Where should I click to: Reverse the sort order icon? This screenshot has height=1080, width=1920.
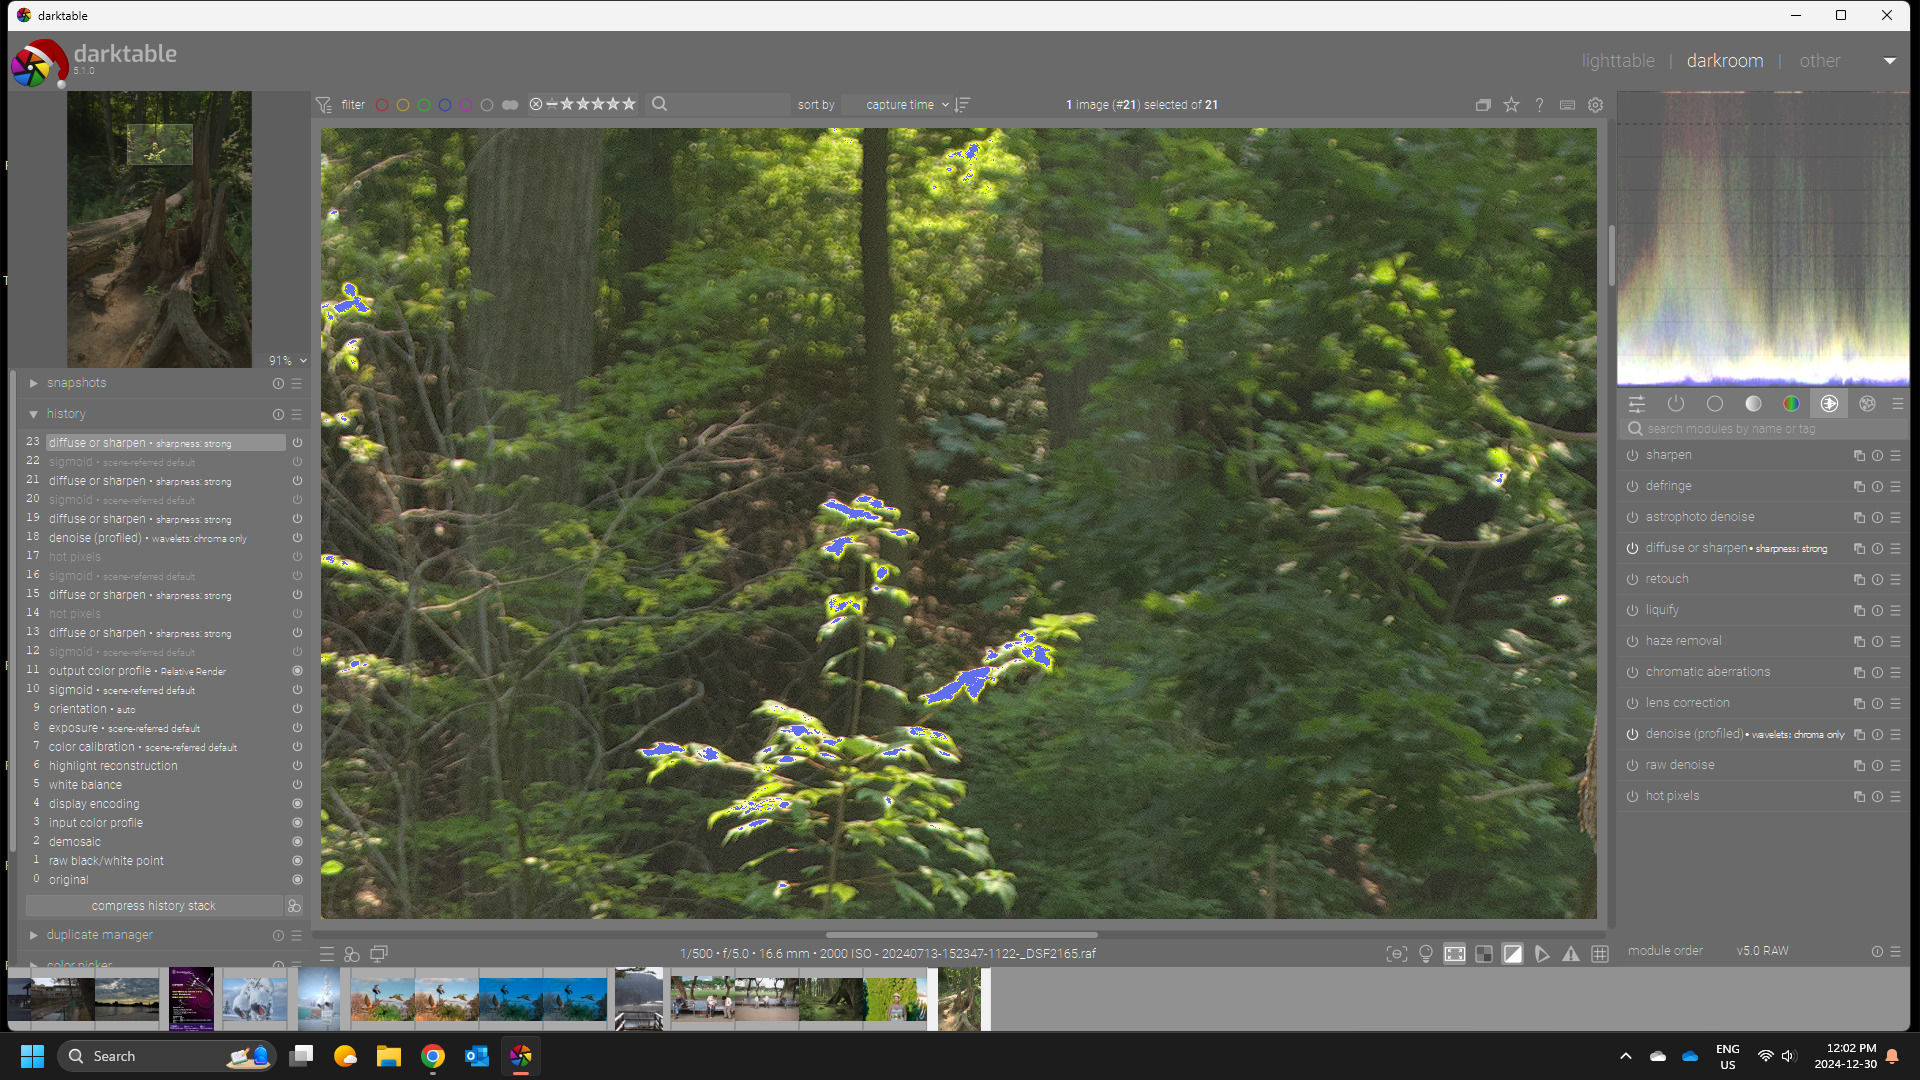[962, 105]
